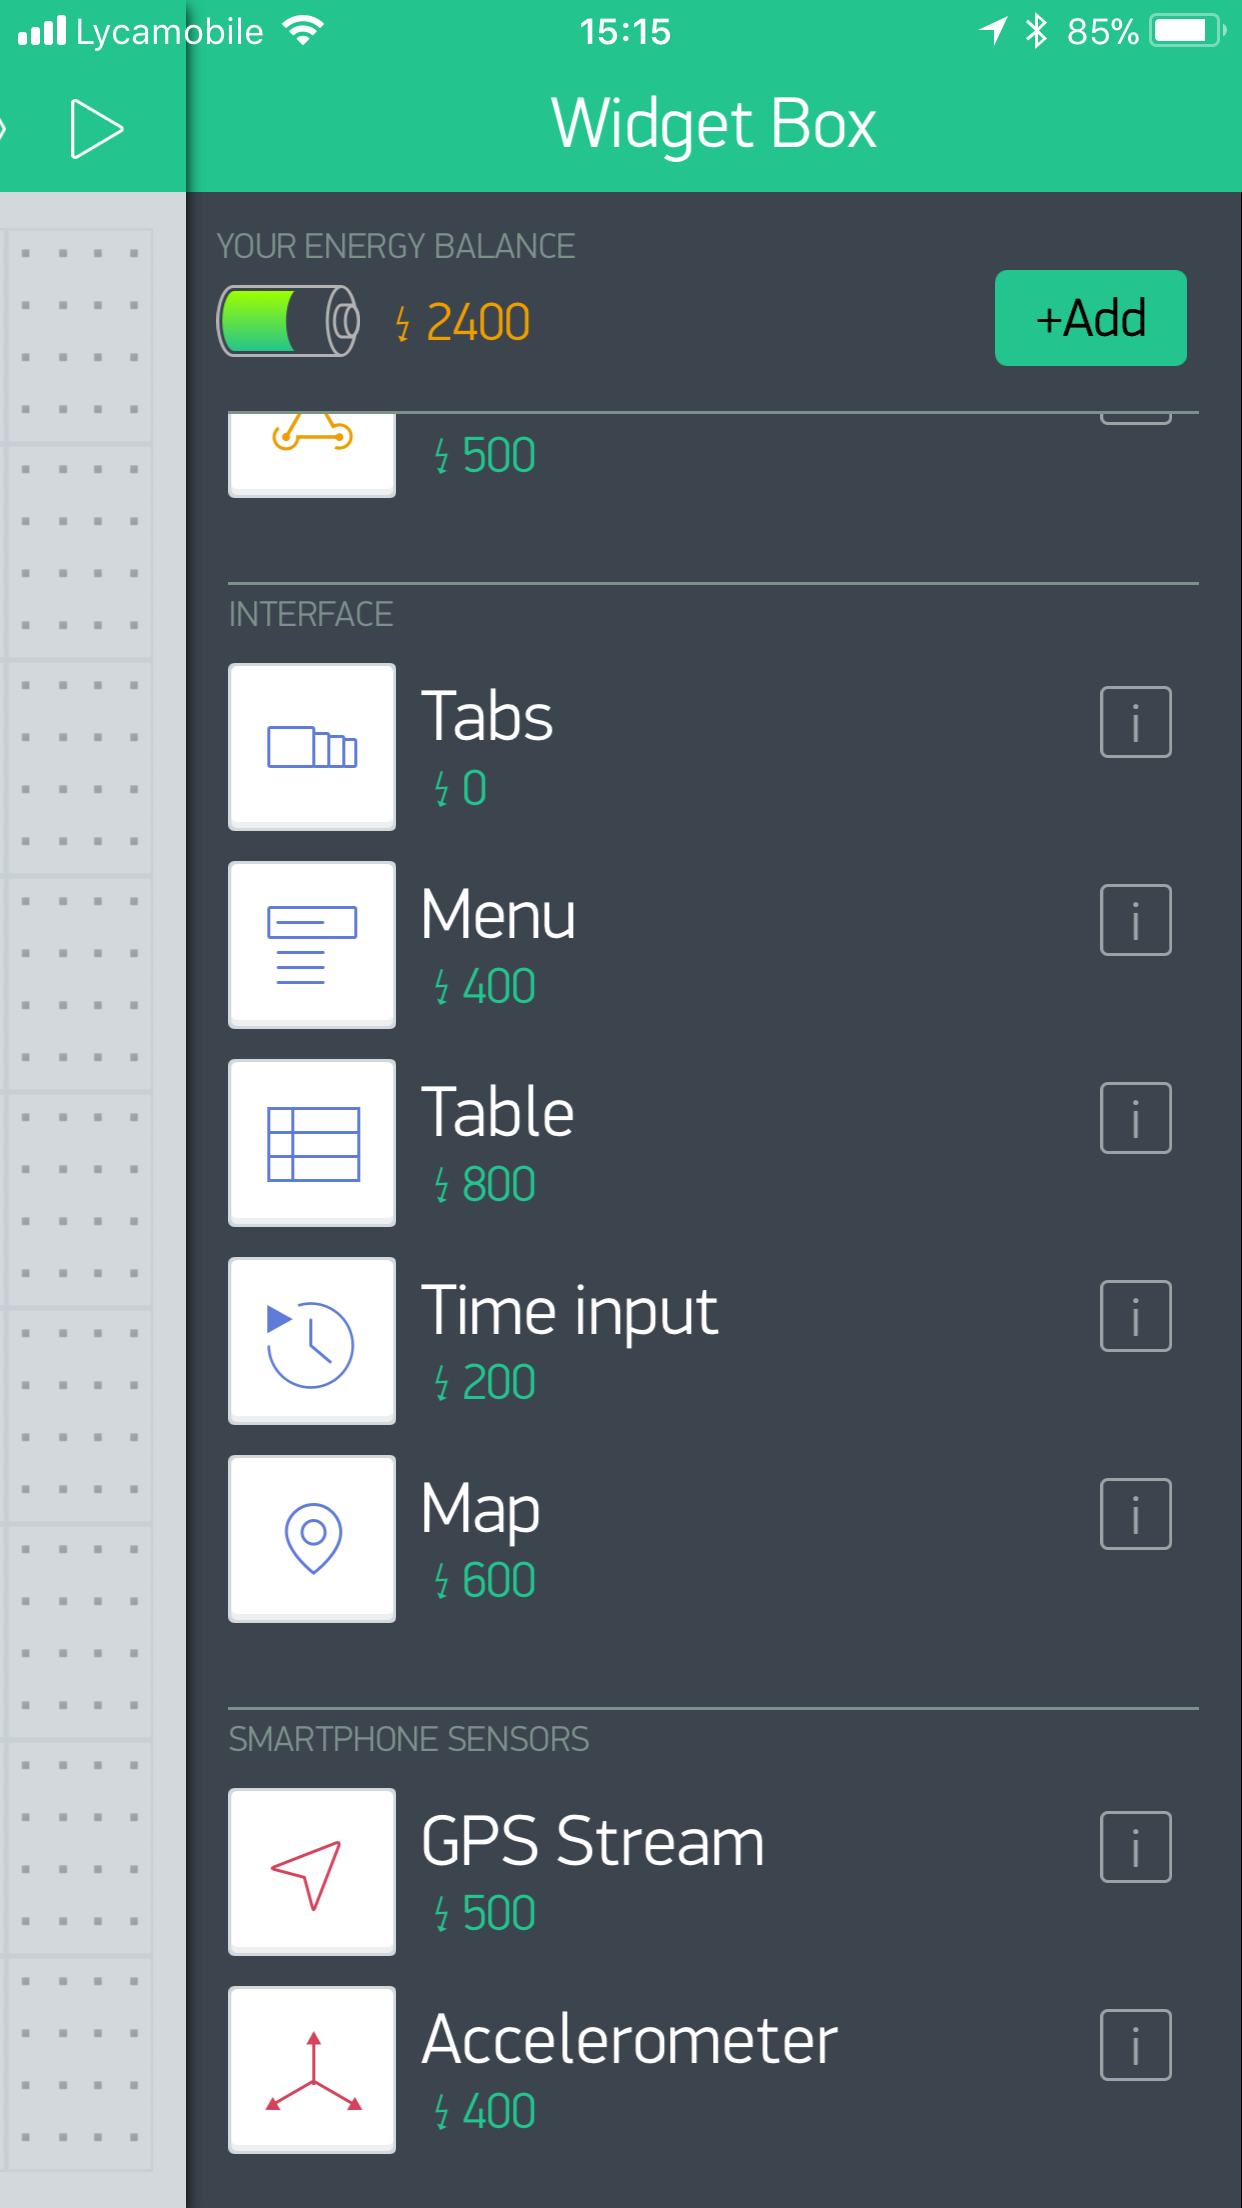Tap the Accelerometer widget name
Screen dimensions: 1242x2208
(629, 2040)
